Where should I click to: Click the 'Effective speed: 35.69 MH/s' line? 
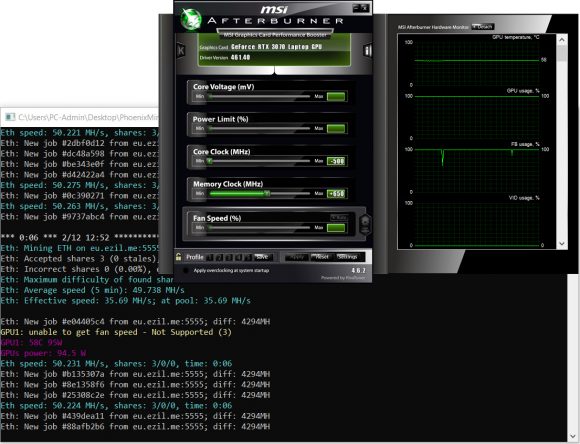(125, 300)
